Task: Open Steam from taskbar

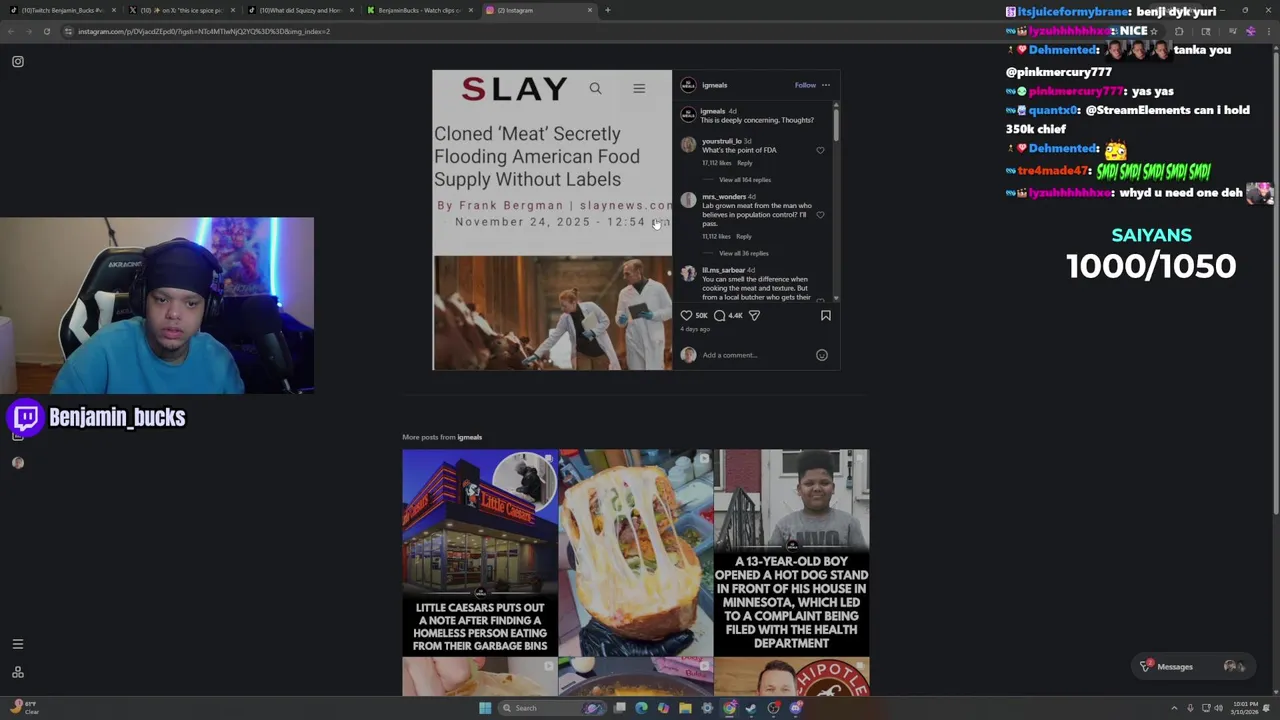Action: (751, 708)
